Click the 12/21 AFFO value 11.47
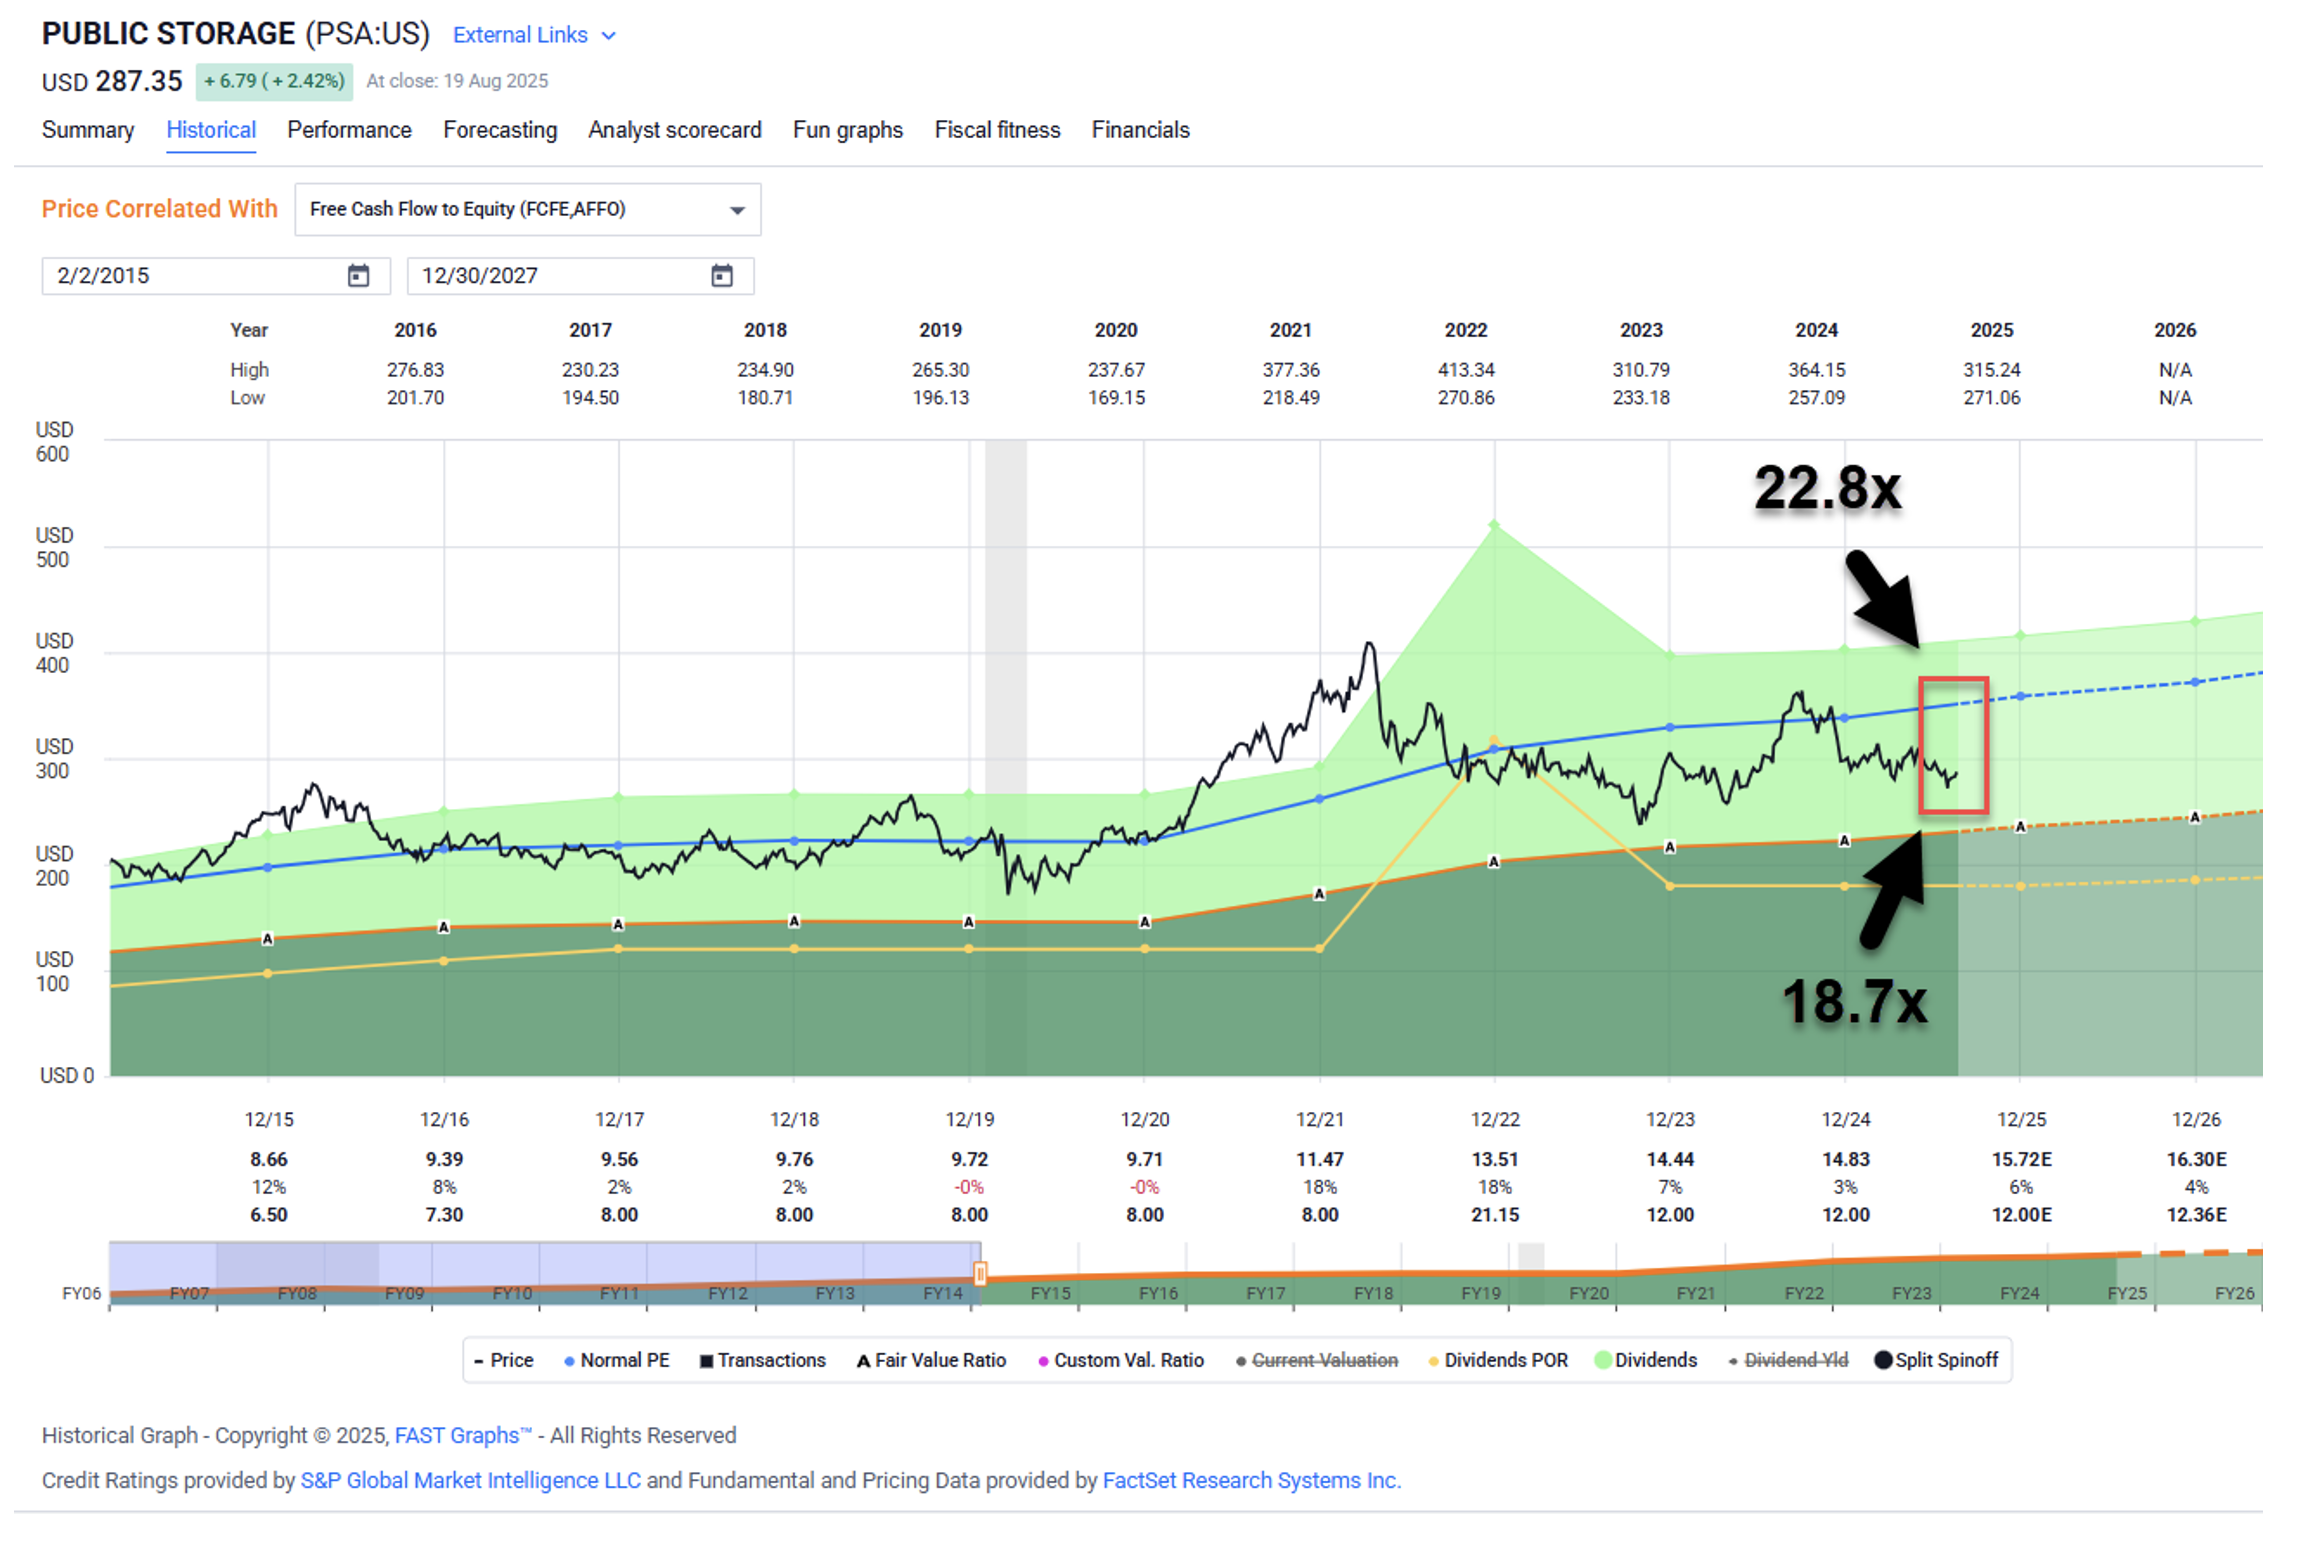Viewport: 2316px width, 1550px height. (x=1319, y=1159)
